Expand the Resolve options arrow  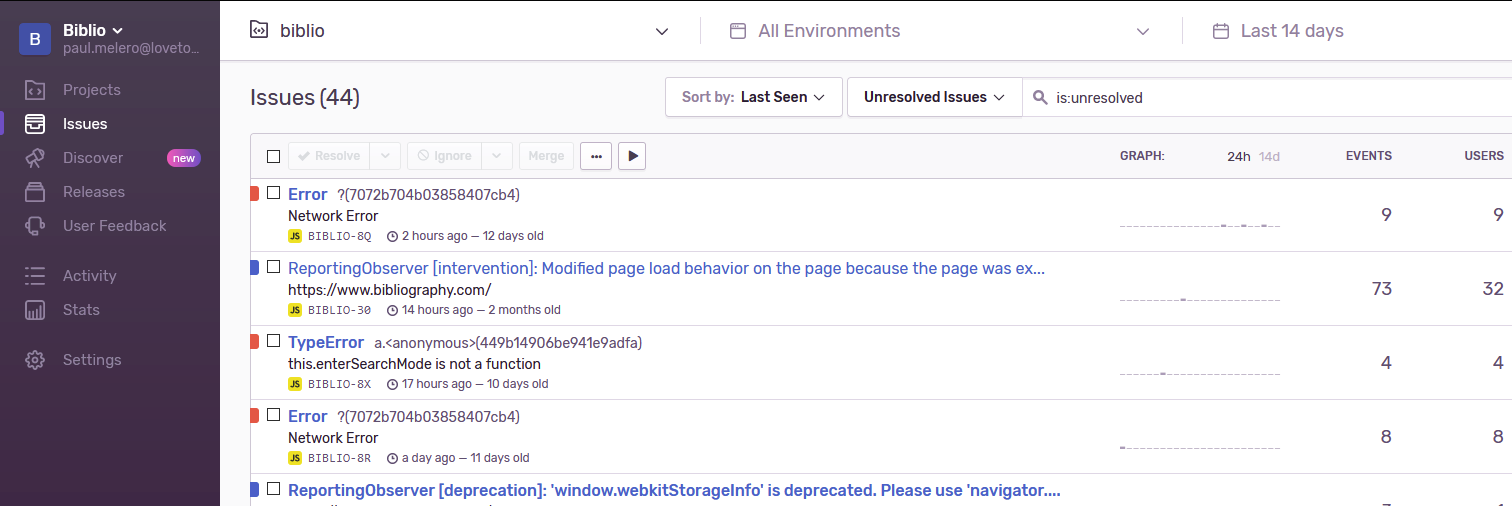pyautogui.click(x=386, y=156)
